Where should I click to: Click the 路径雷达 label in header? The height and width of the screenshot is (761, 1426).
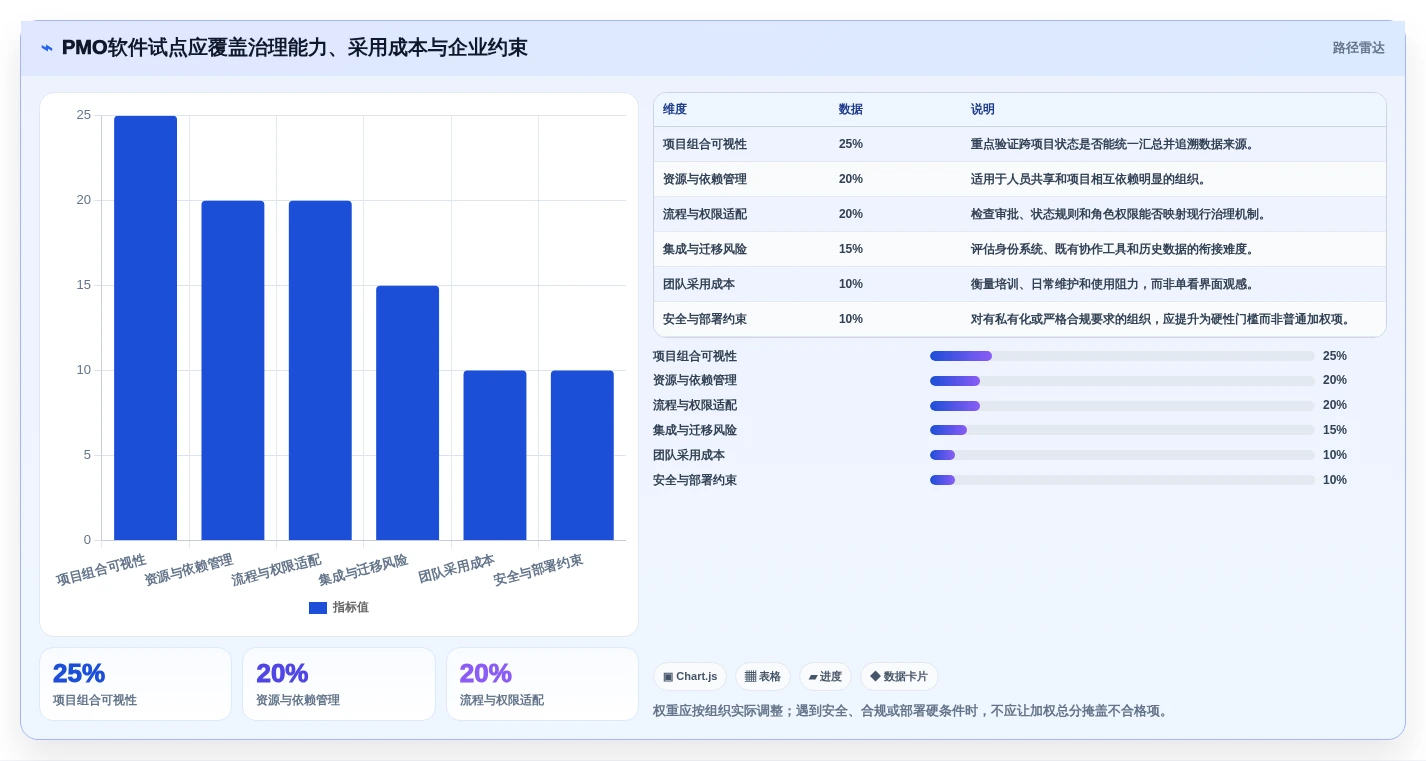click(x=1358, y=48)
